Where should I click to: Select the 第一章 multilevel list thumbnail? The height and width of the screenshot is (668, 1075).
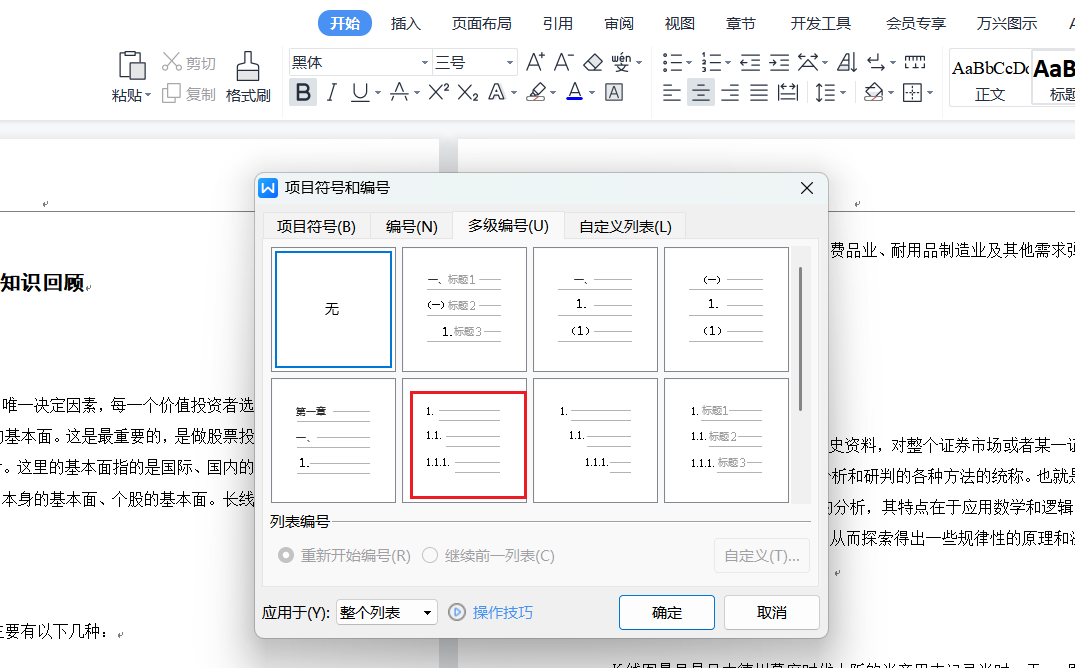333,440
